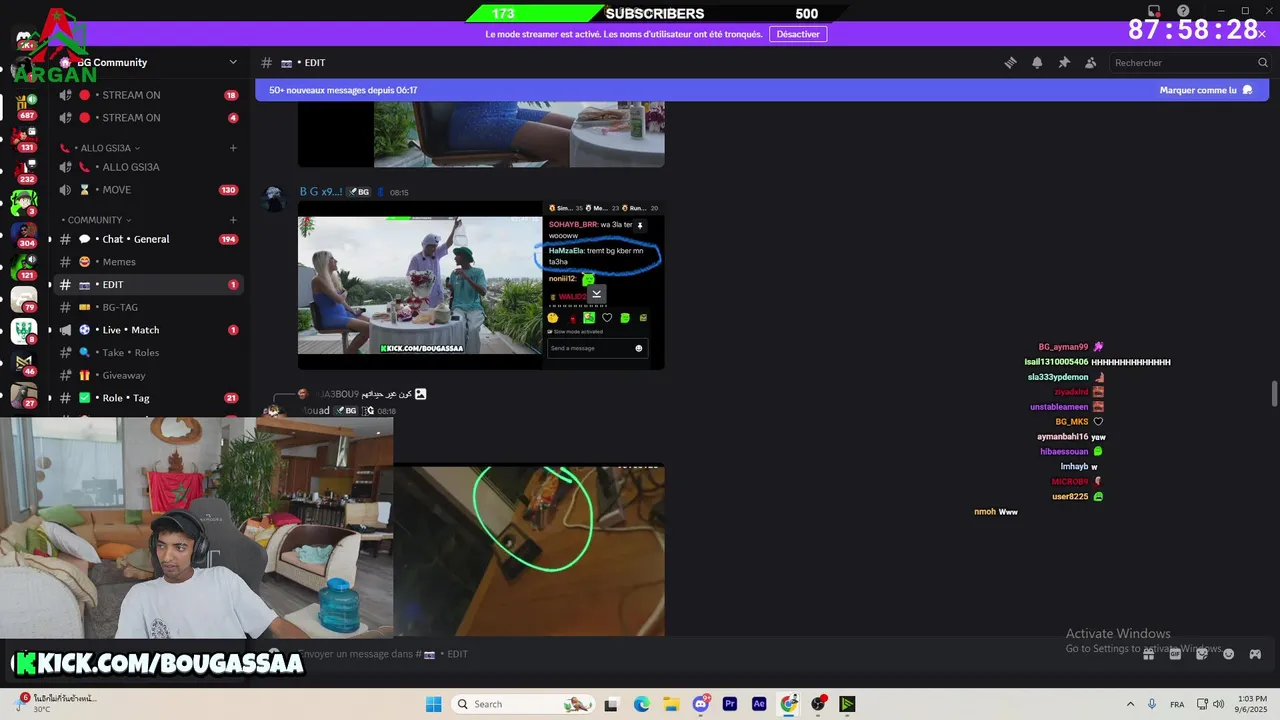Open server icon with 131 badge
Image resolution: width=1280 pixels, height=720 pixels.
coord(24,138)
